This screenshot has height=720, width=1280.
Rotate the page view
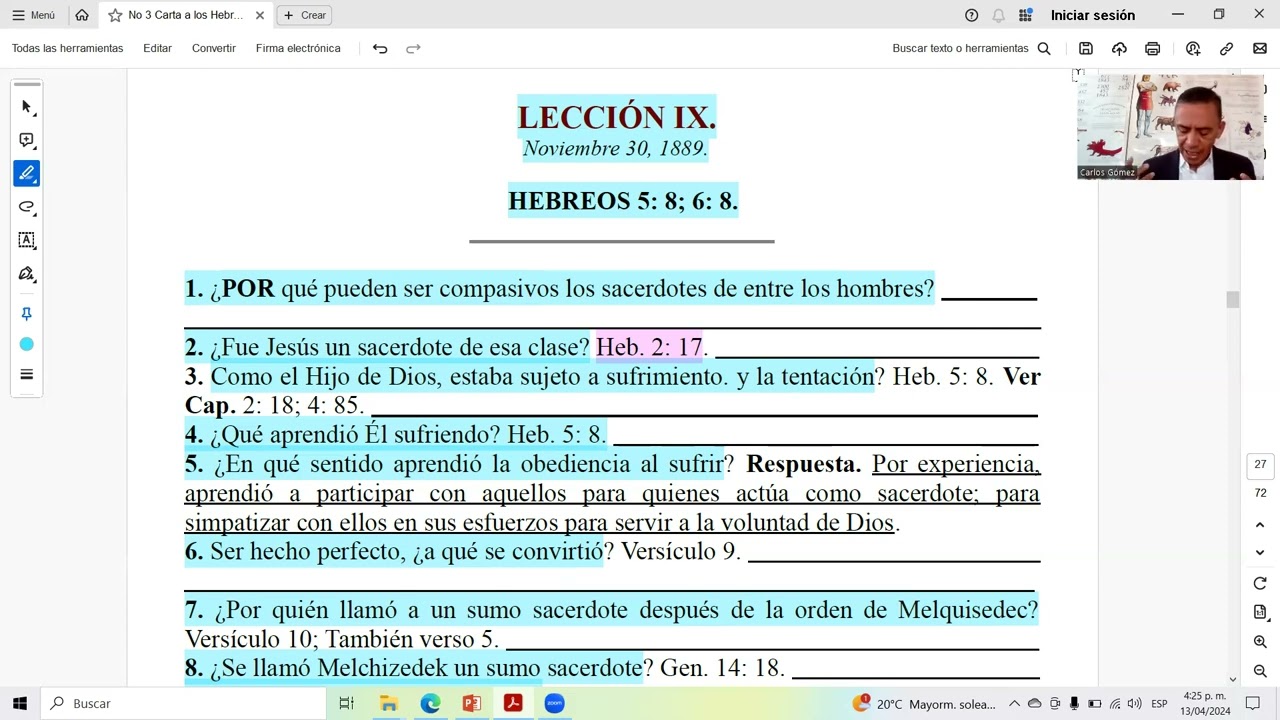(1260, 584)
